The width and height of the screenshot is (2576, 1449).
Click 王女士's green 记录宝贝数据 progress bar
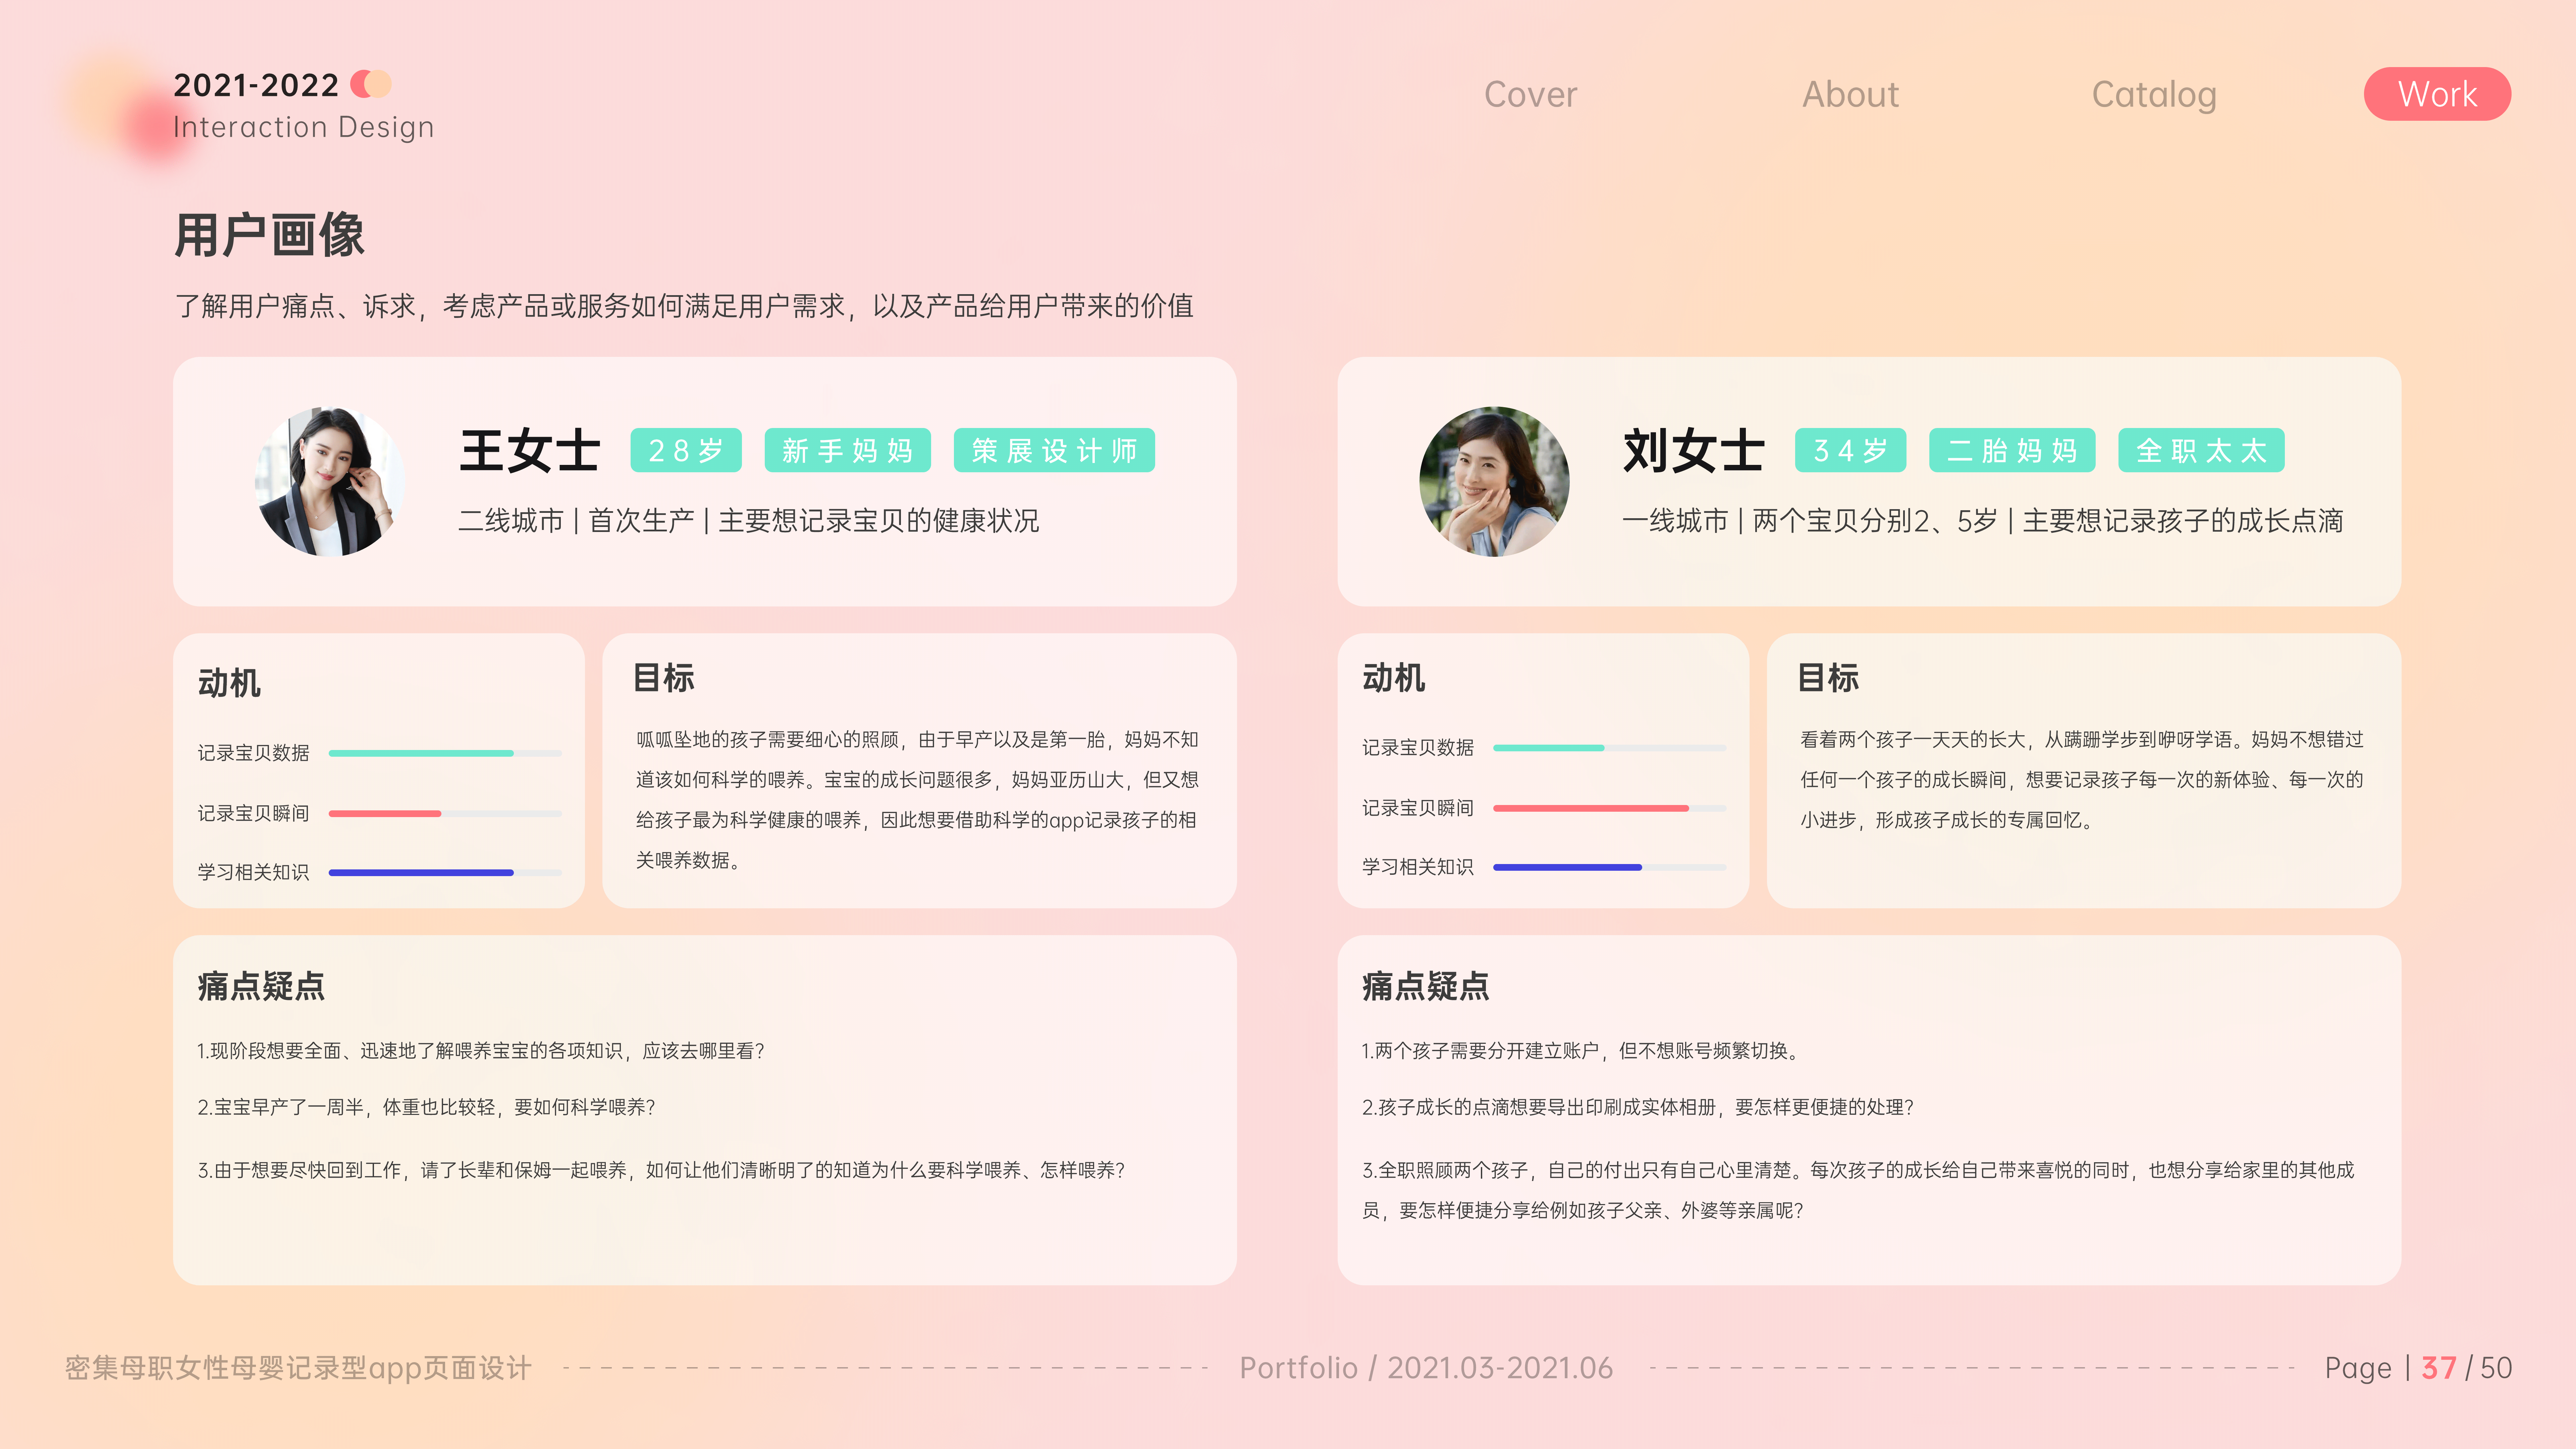click(x=445, y=753)
